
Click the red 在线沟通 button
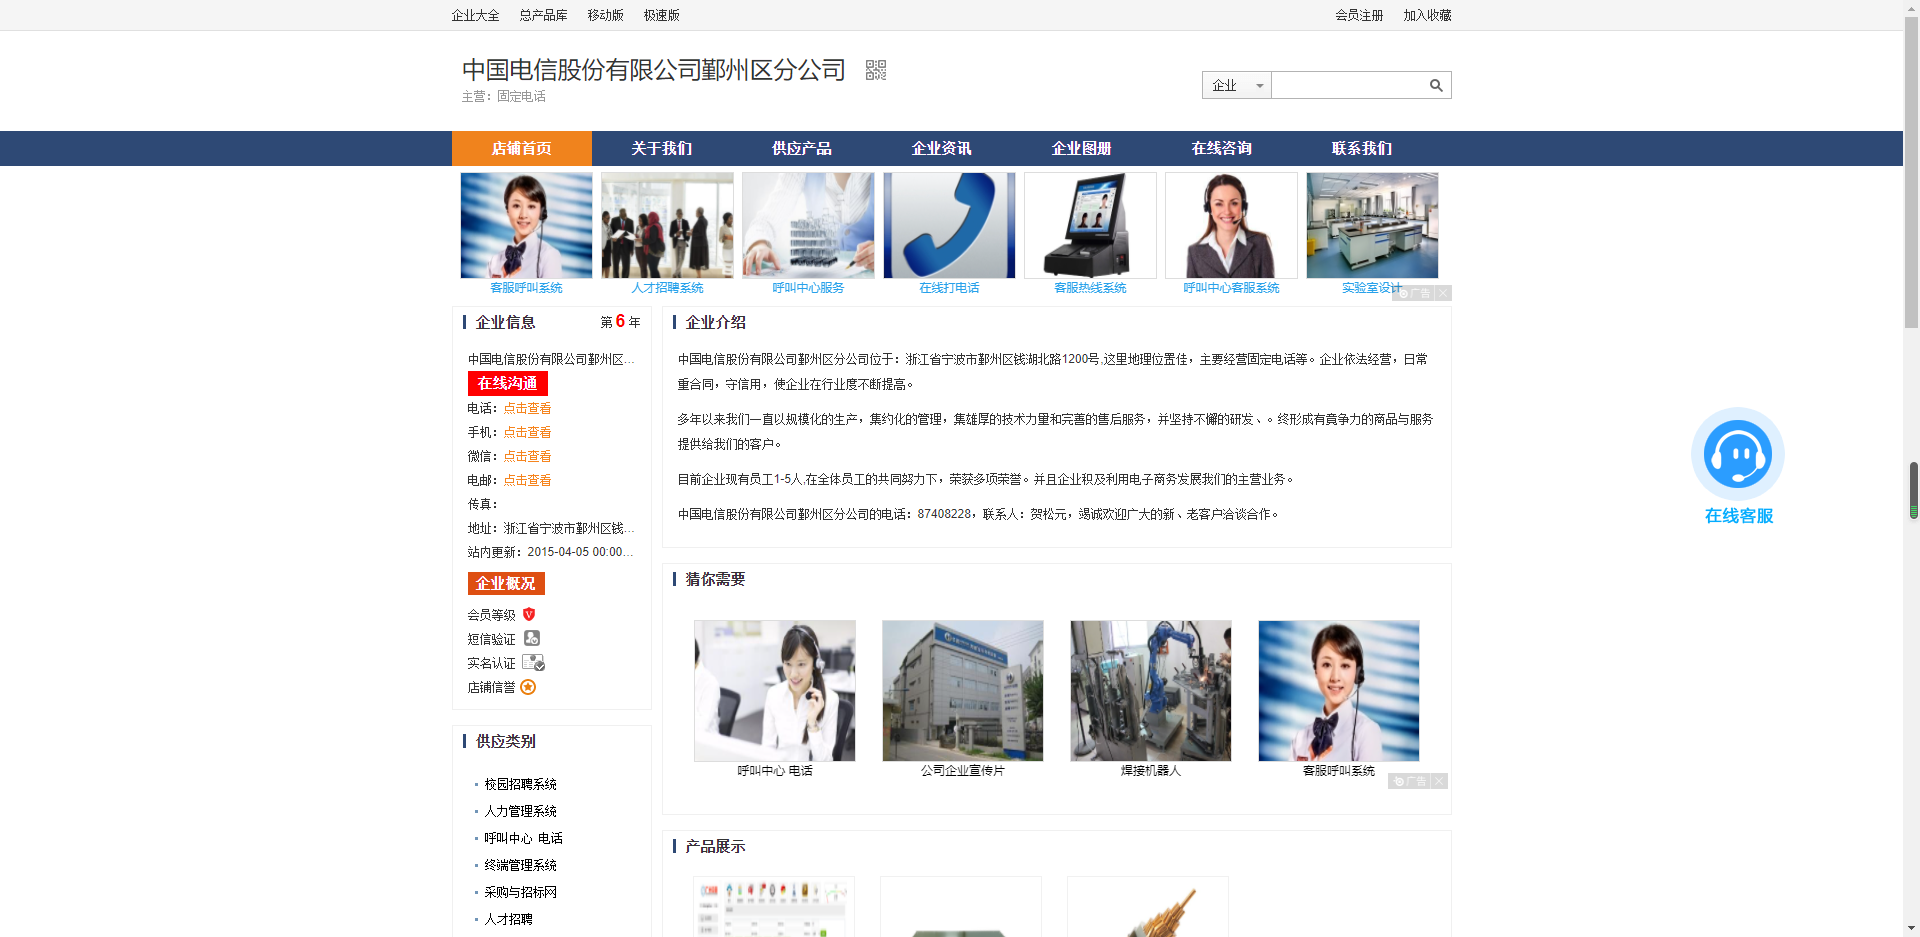pyautogui.click(x=507, y=383)
